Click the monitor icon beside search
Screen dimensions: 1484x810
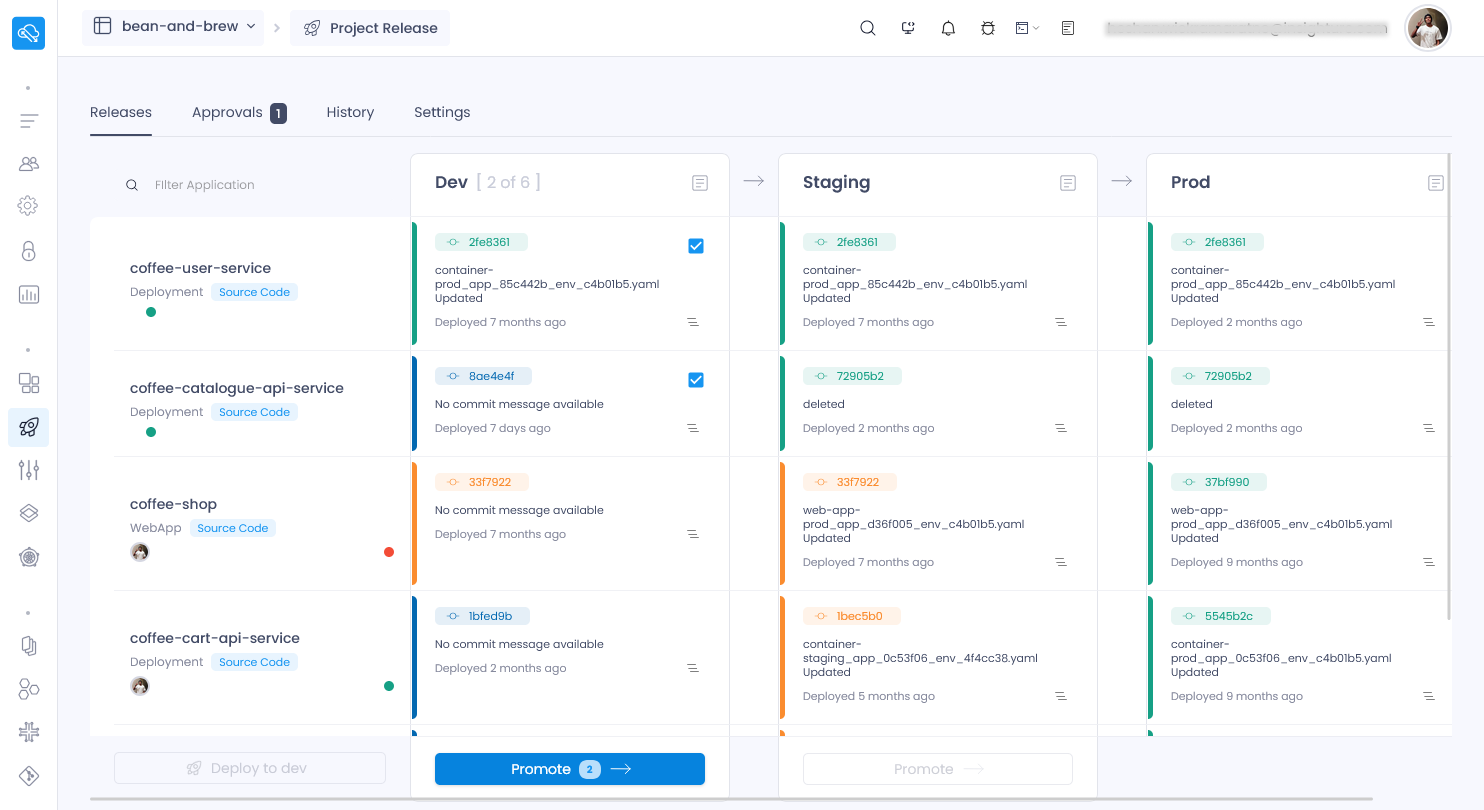[x=908, y=28]
